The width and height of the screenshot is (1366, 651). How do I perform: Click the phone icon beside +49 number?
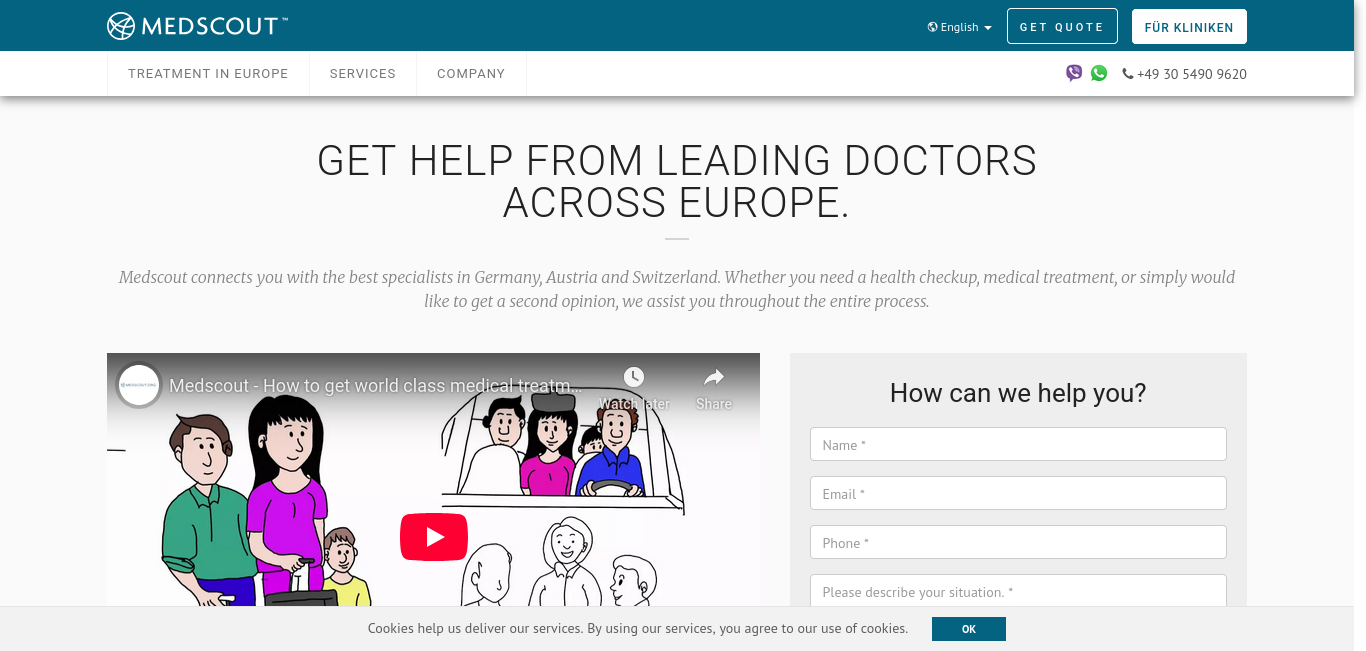tap(1128, 74)
